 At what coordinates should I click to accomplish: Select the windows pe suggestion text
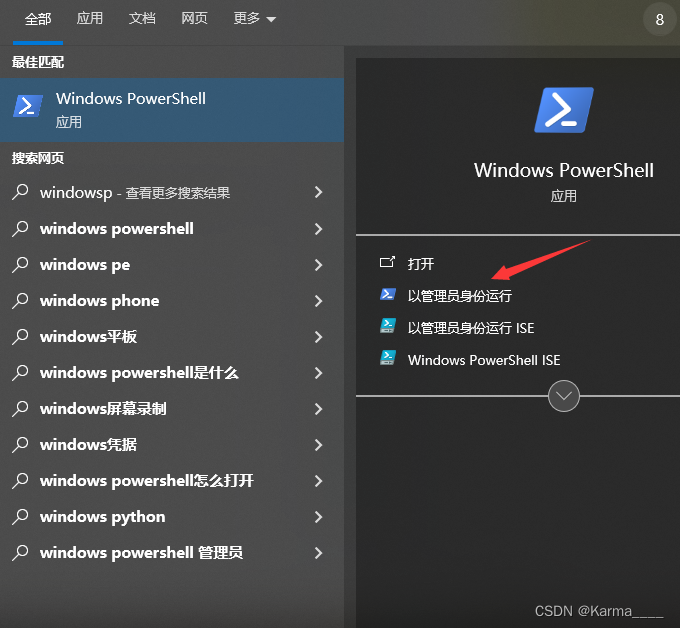point(85,265)
